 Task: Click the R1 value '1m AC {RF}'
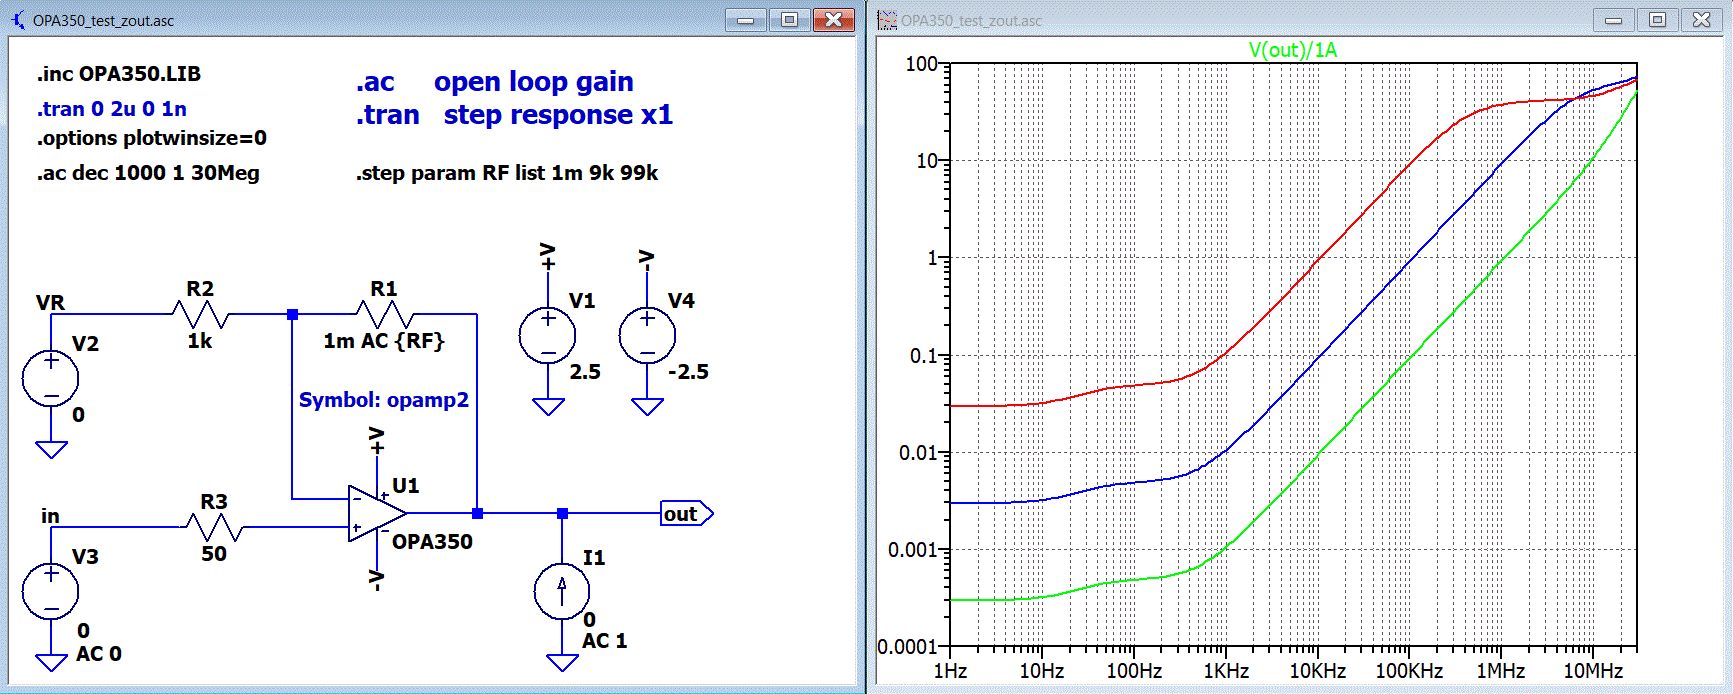pos(384,341)
